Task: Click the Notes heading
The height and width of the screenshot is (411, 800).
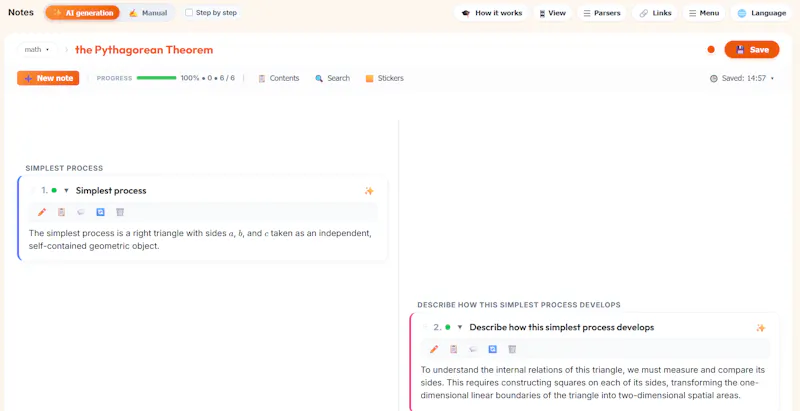Action: pyautogui.click(x=21, y=12)
